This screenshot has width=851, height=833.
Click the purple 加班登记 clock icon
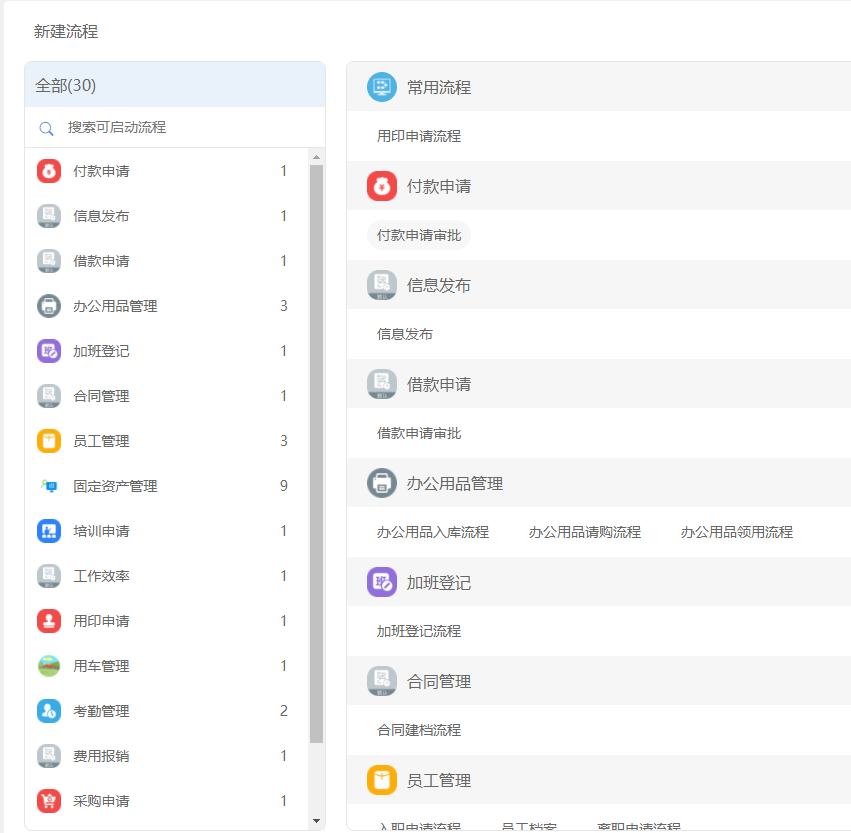pos(48,350)
